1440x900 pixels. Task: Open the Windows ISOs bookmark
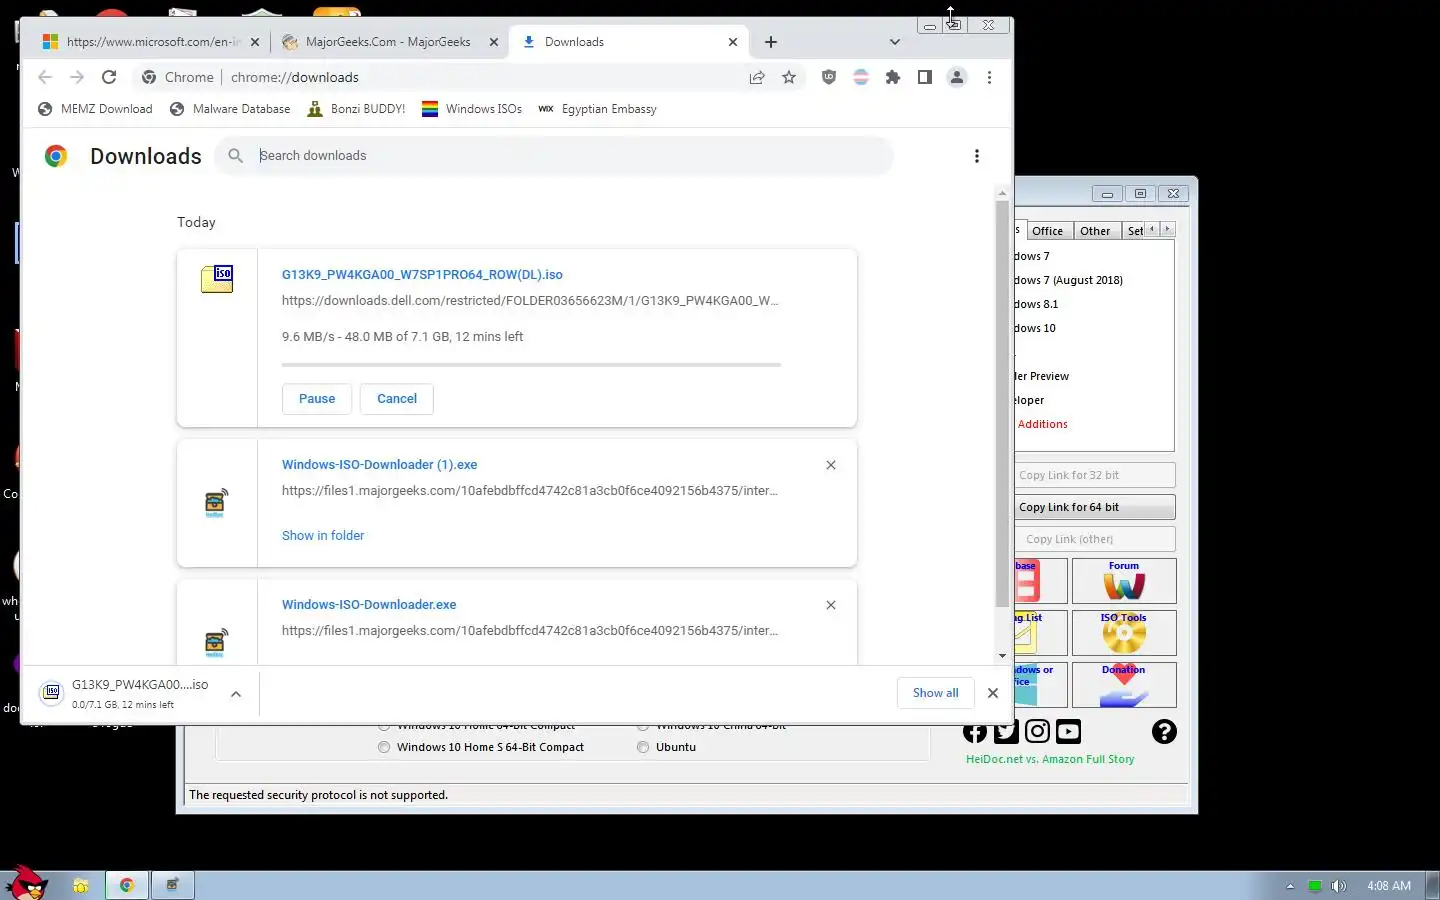(x=472, y=109)
